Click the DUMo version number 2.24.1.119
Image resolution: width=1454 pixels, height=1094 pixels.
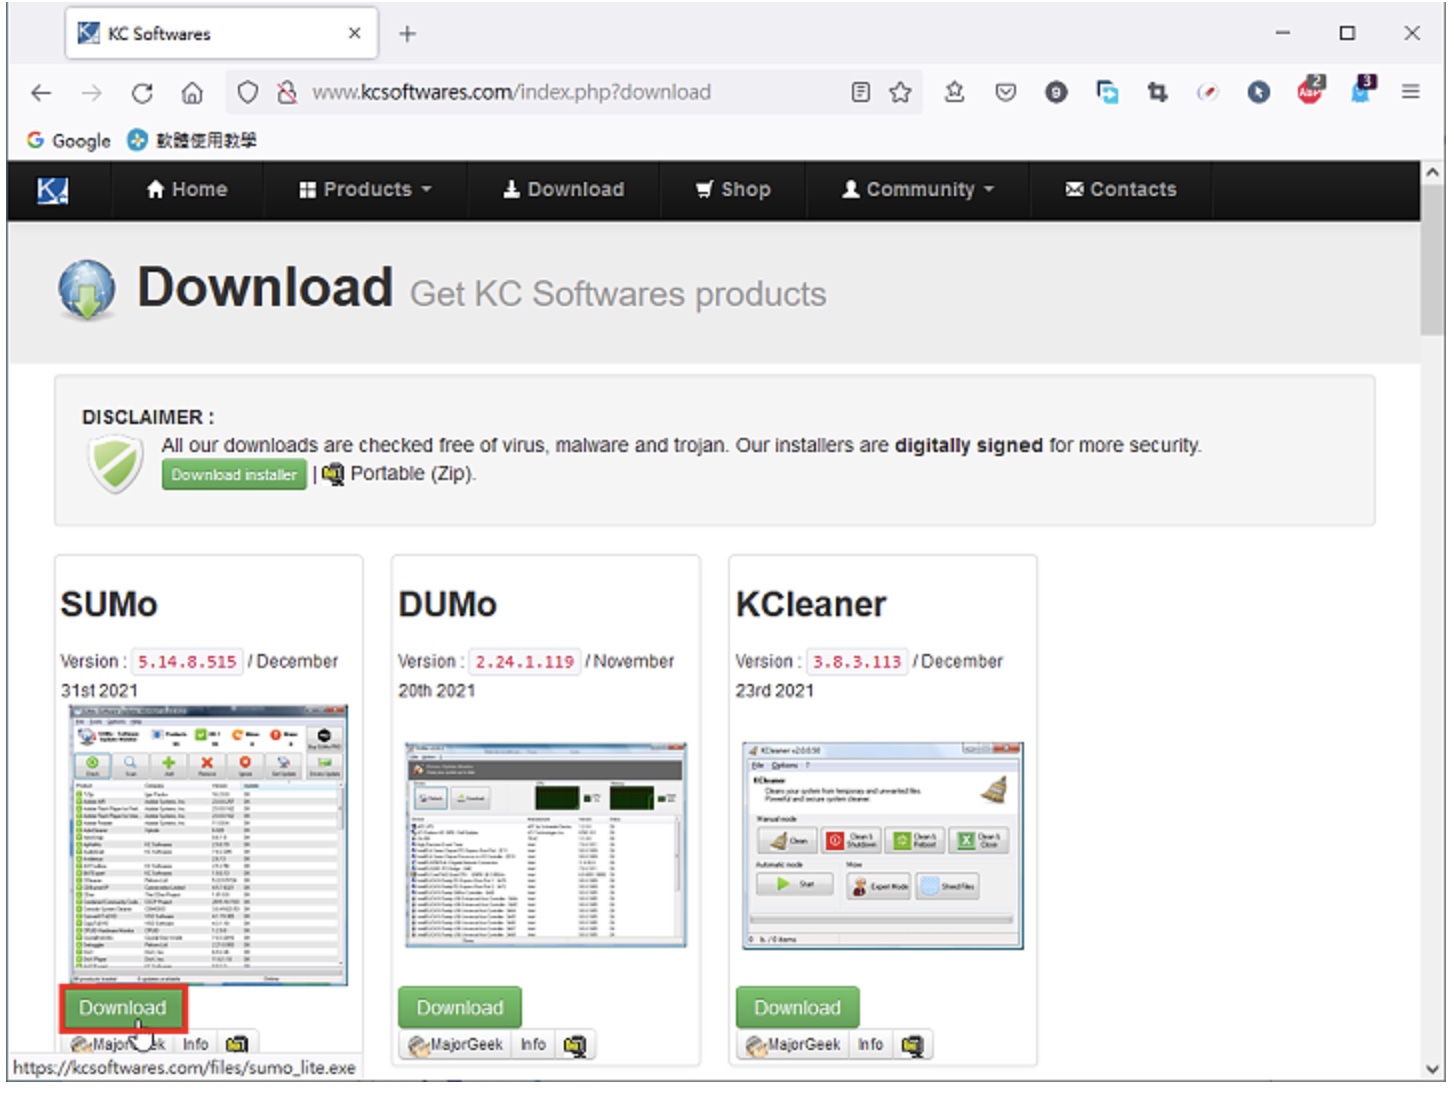(x=524, y=662)
